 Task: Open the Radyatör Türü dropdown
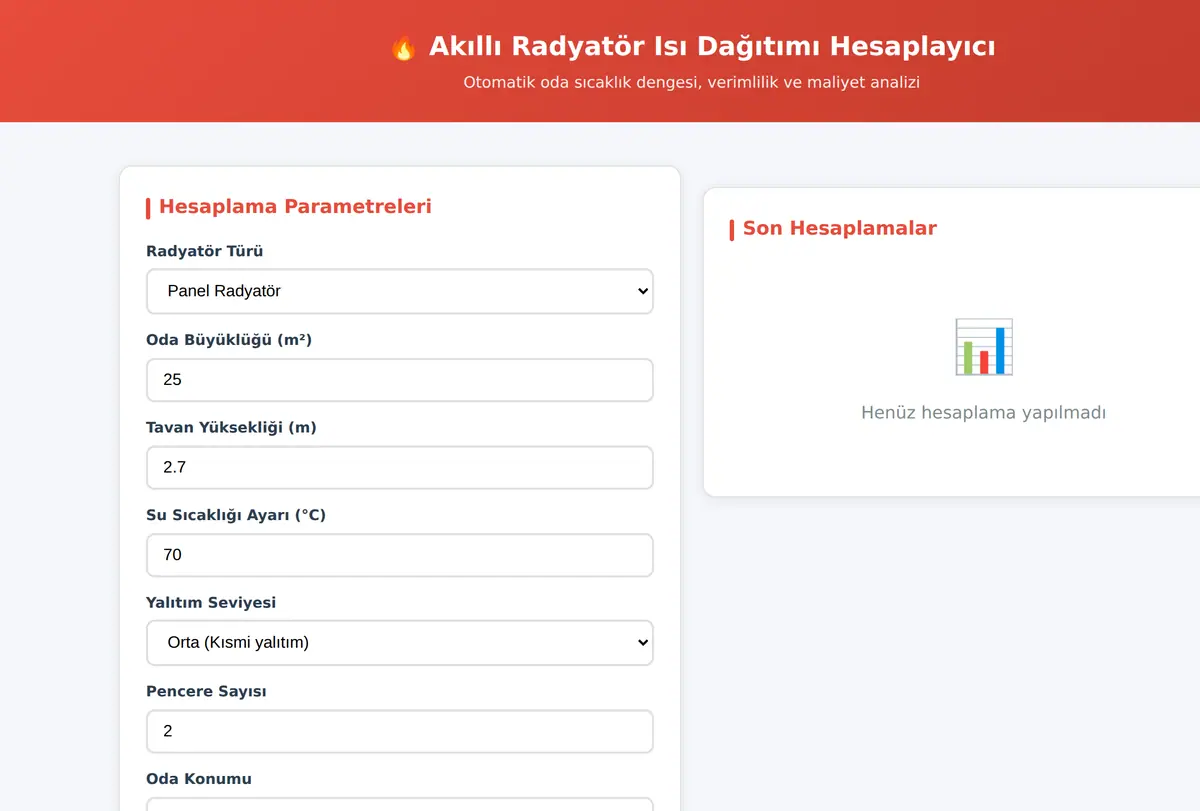pos(400,291)
